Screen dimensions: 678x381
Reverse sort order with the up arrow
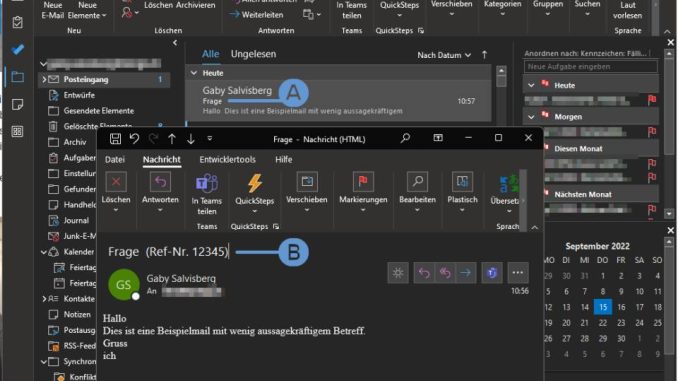[x=484, y=55]
